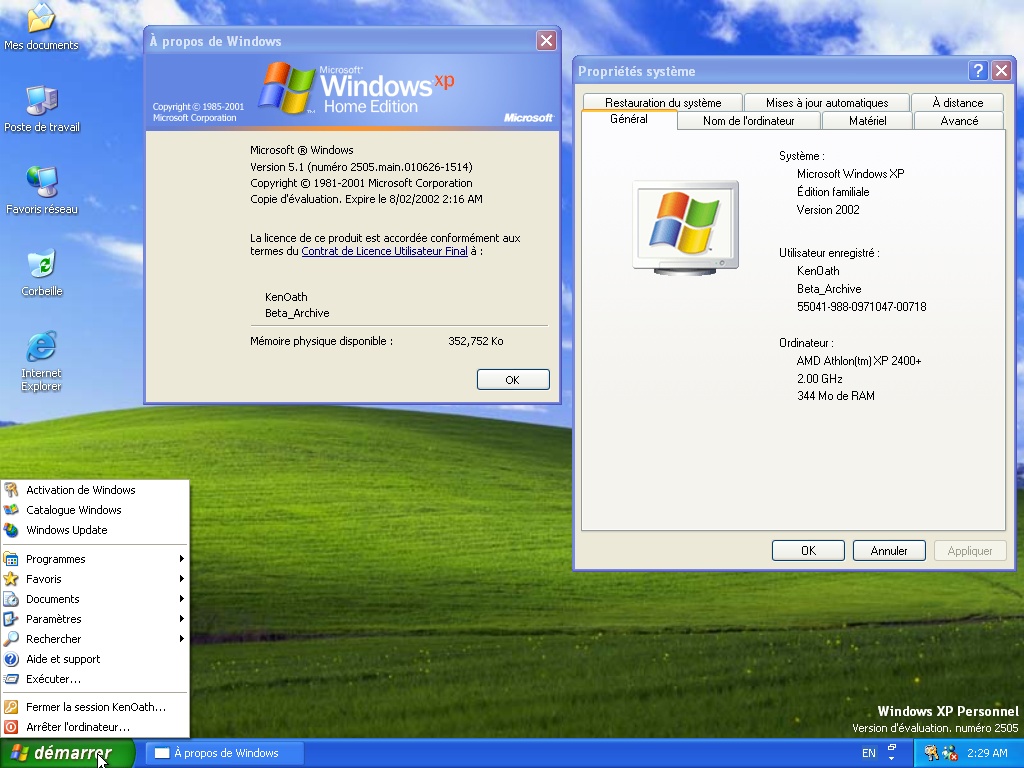The height and width of the screenshot is (768, 1024).
Task: Close the À propos de Windows dialog
Action: click(x=546, y=40)
